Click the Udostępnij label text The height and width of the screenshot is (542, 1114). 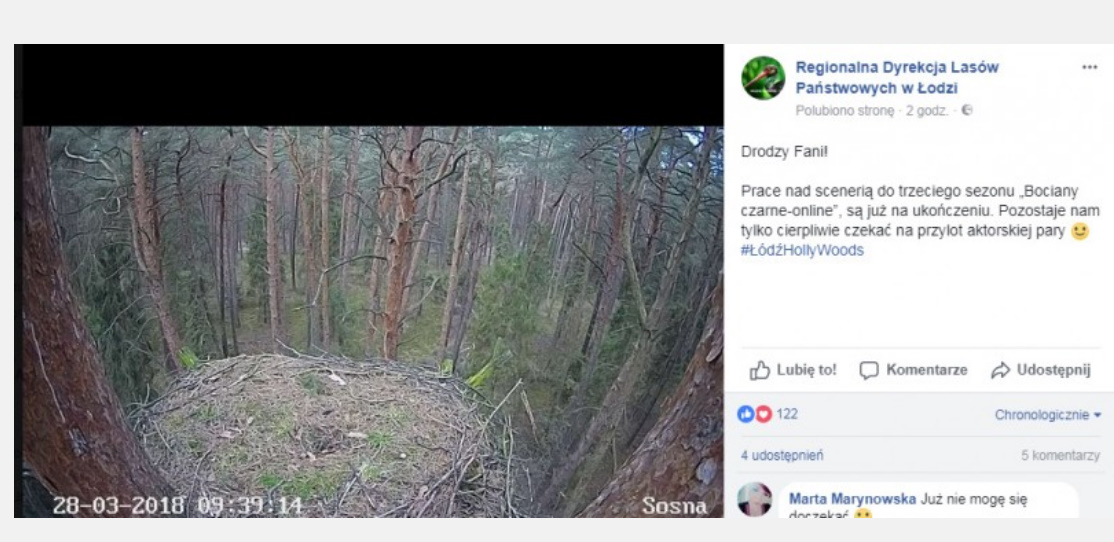(x=1053, y=370)
